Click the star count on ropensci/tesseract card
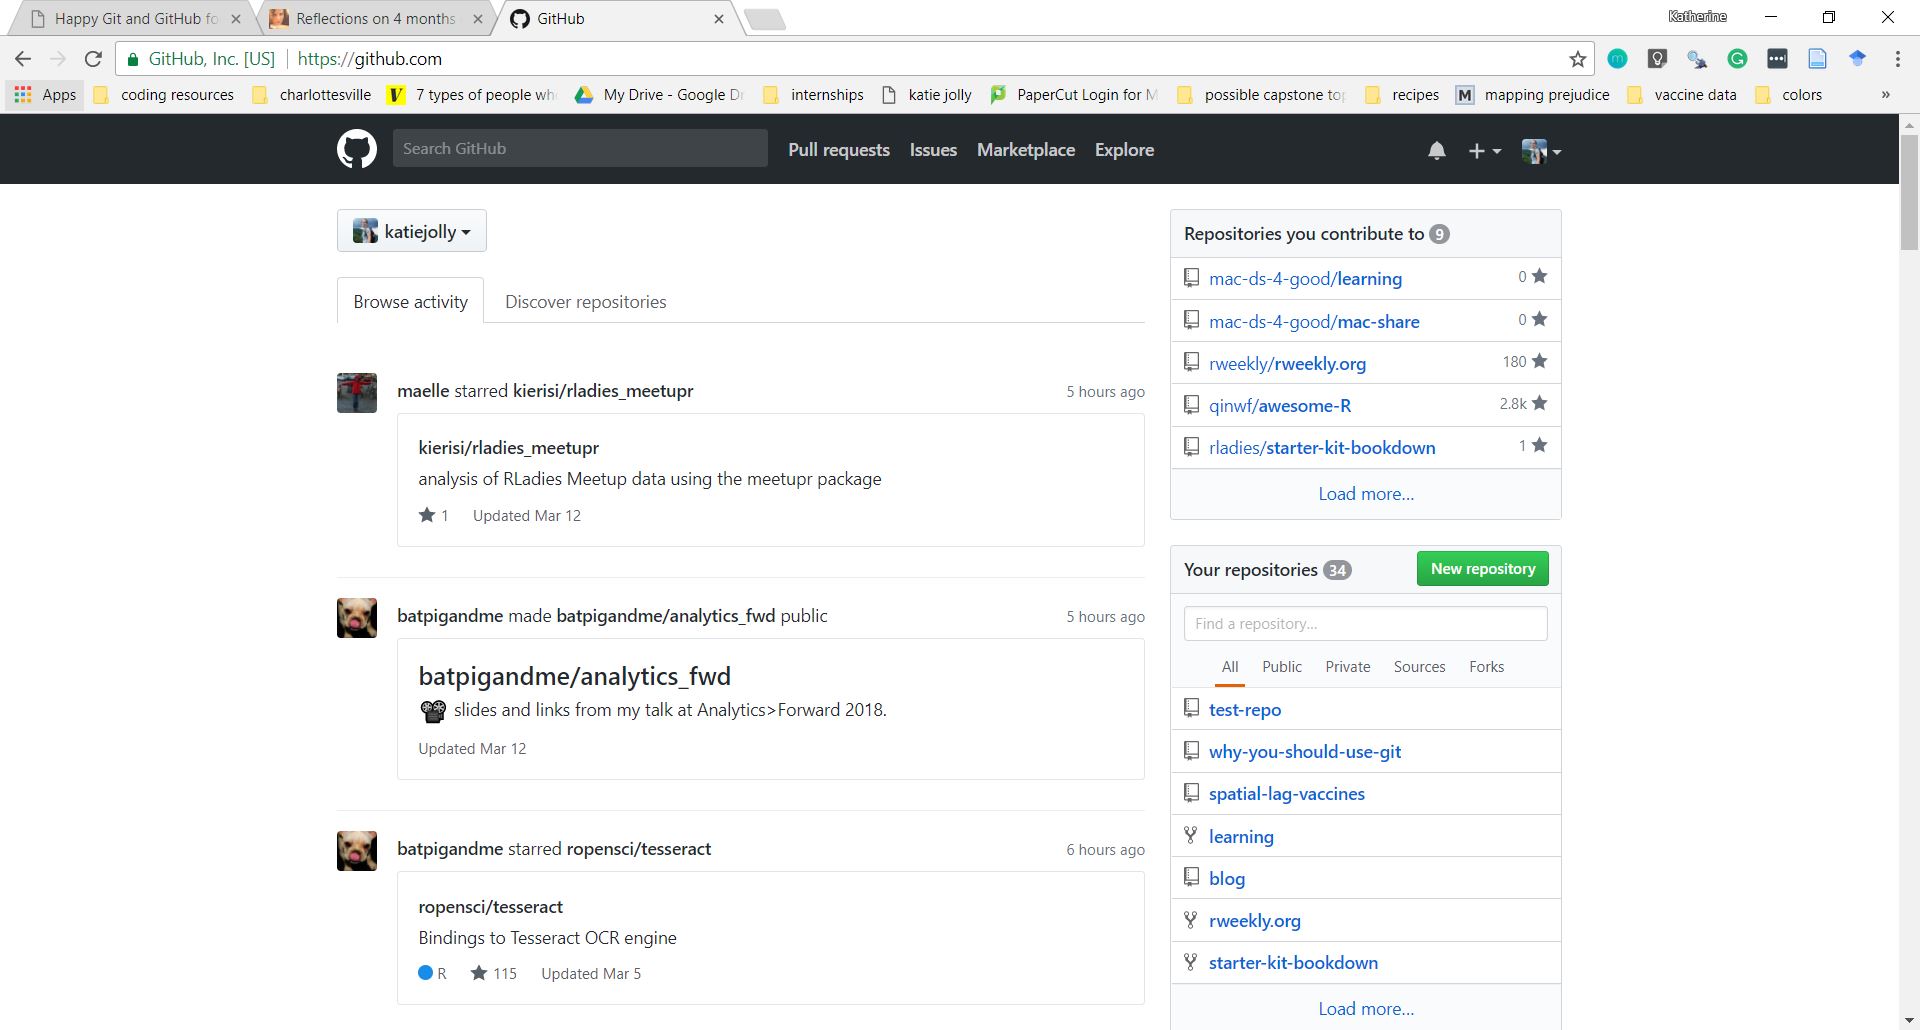The image size is (1920, 1030). [x=494, y=973]
